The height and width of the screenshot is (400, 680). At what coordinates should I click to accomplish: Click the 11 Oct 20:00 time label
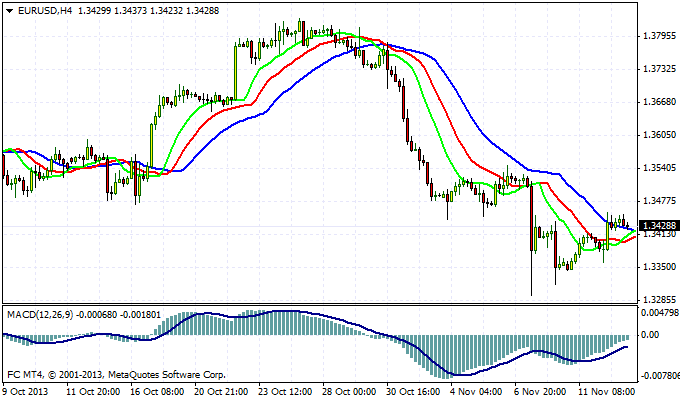point(93,392)
